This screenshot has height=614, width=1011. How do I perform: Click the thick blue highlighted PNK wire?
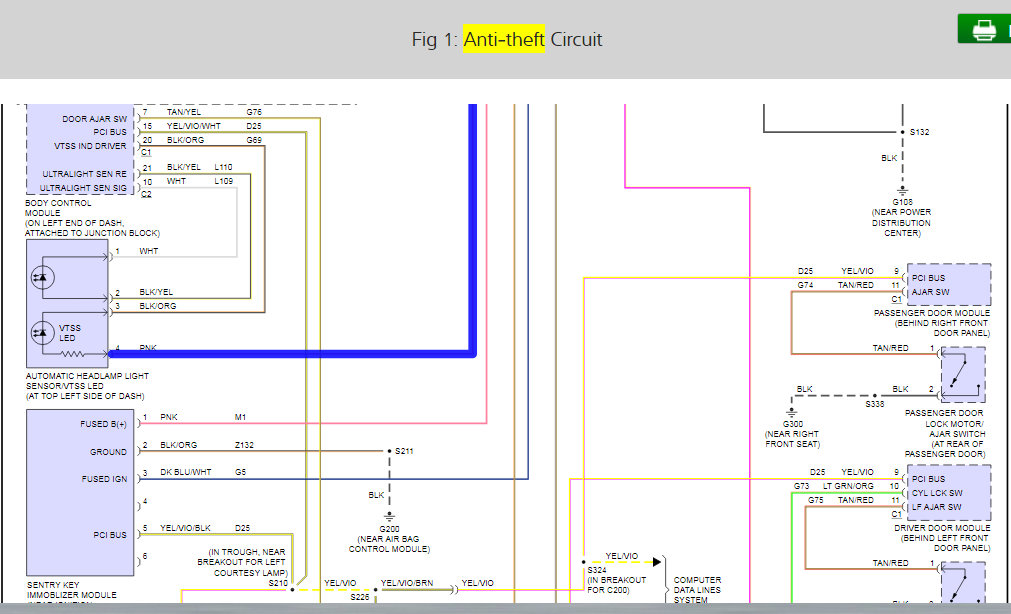point(293,353)
